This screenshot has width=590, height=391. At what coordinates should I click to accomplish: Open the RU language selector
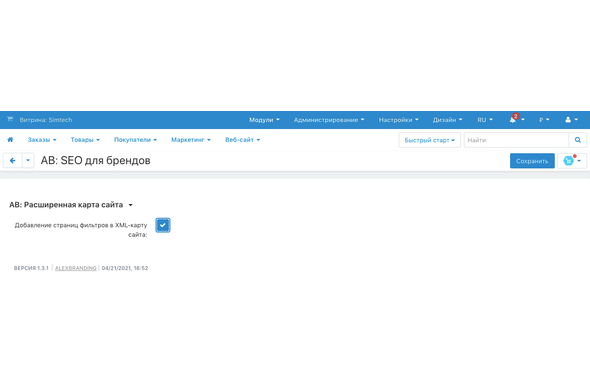coord(485,120)
